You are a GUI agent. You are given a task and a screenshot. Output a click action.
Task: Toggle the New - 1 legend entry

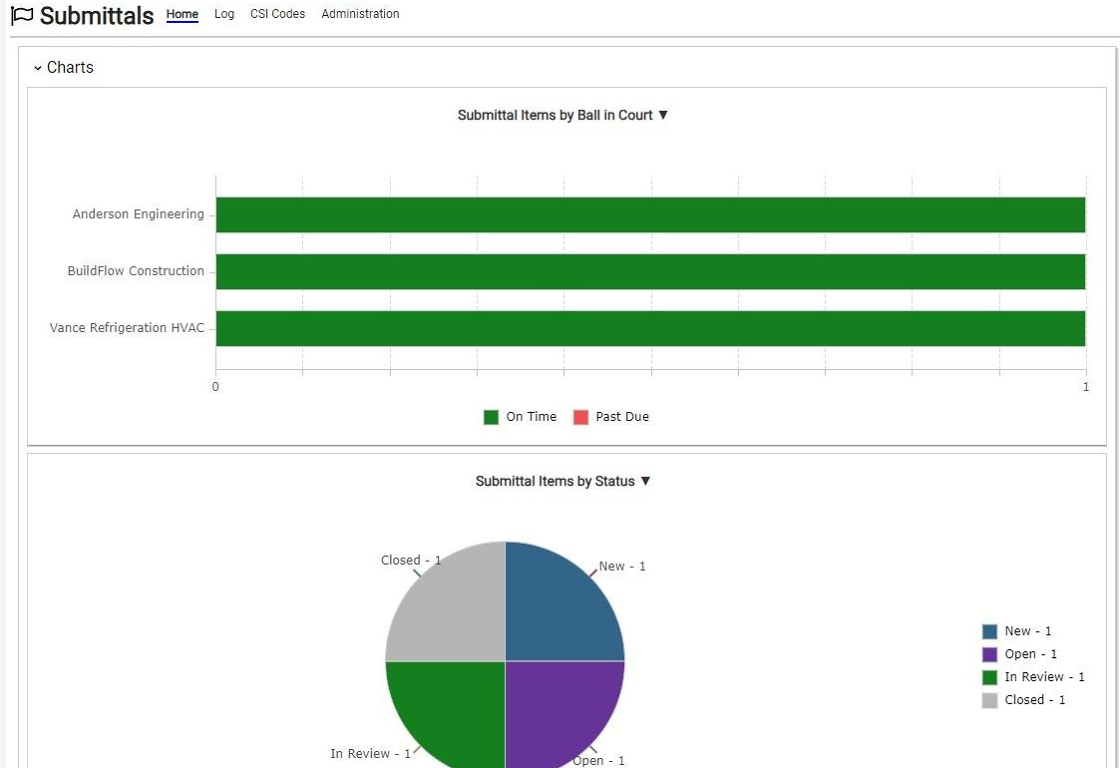(x=1016, y=632)
